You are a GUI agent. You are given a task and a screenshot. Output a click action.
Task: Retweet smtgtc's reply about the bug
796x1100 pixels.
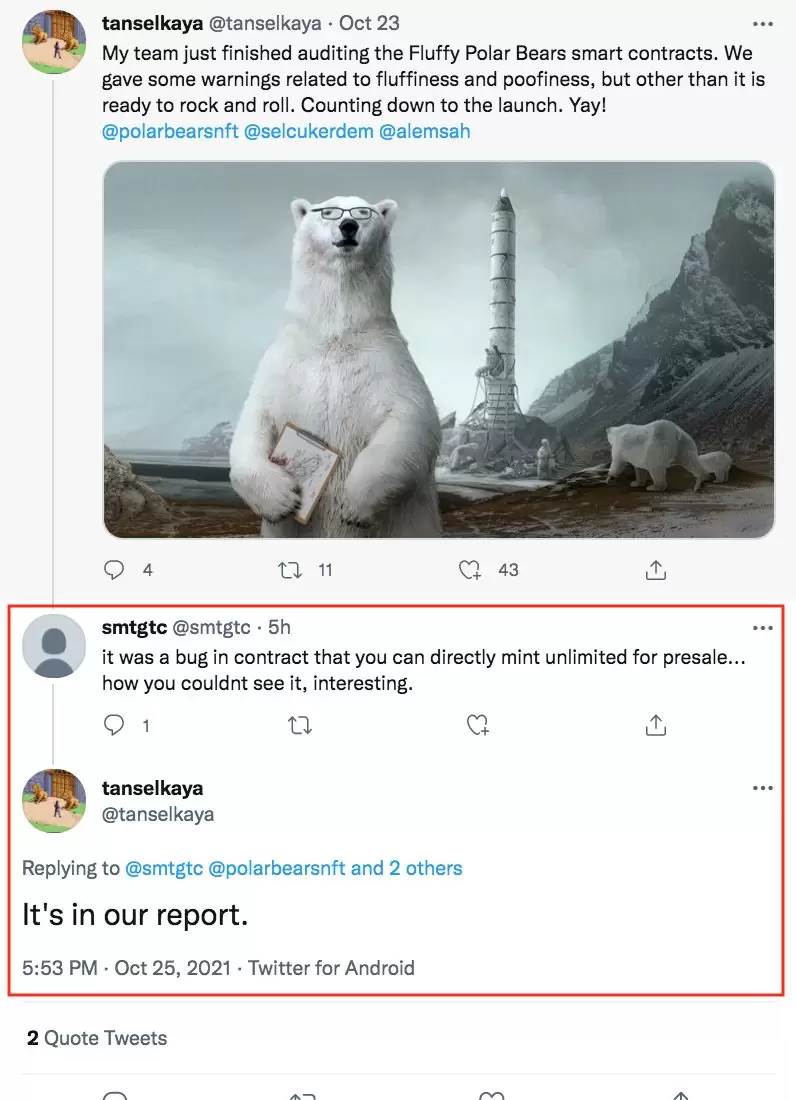pos(299,726)
